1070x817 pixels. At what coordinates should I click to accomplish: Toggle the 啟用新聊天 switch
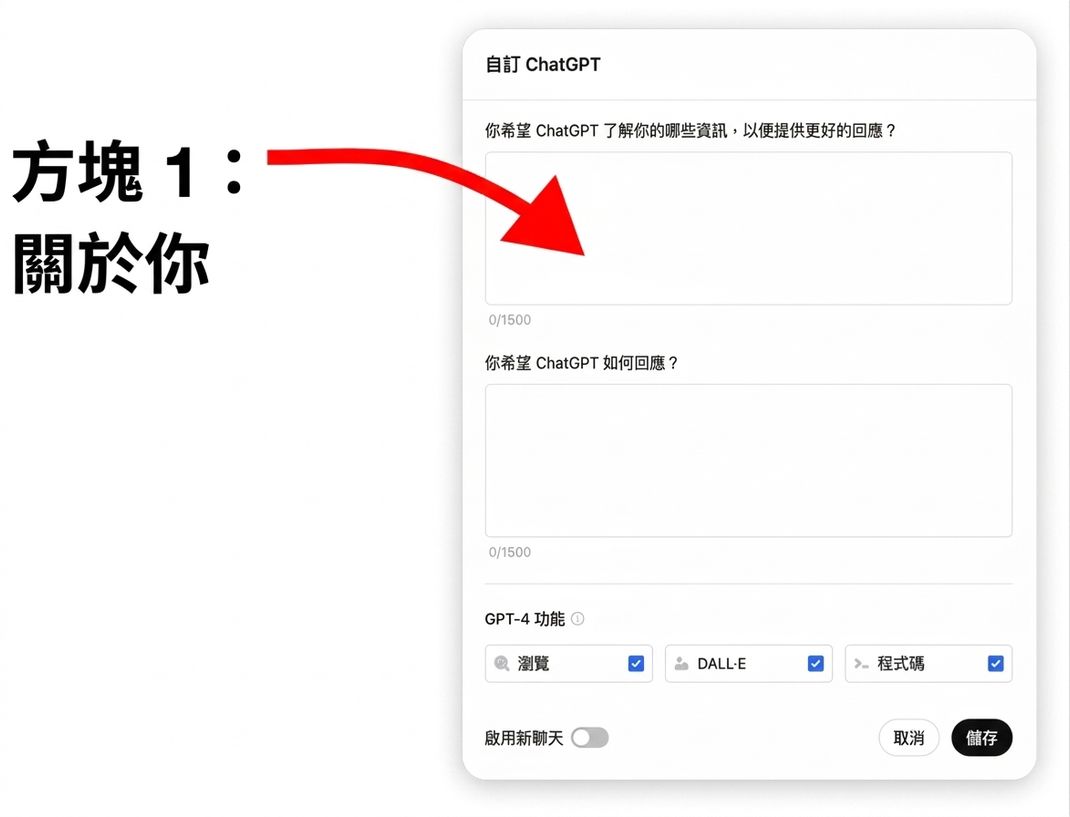click(x=590, y=737)
